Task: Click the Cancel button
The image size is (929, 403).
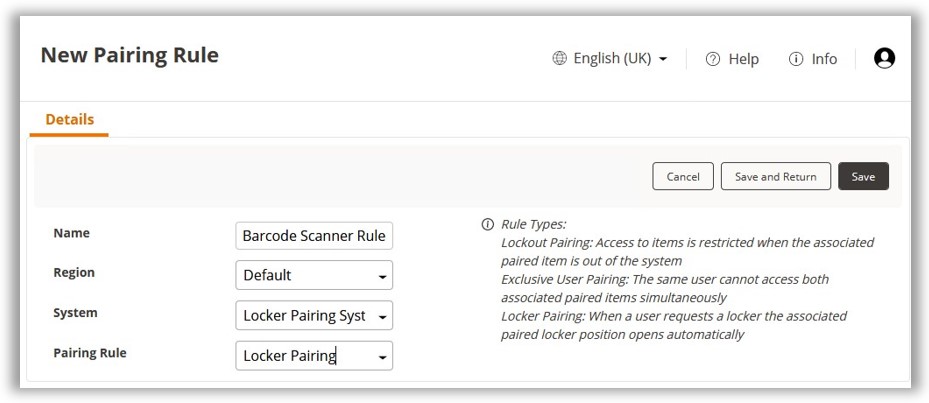Action: pyautogui.click(x=683, y=176)
